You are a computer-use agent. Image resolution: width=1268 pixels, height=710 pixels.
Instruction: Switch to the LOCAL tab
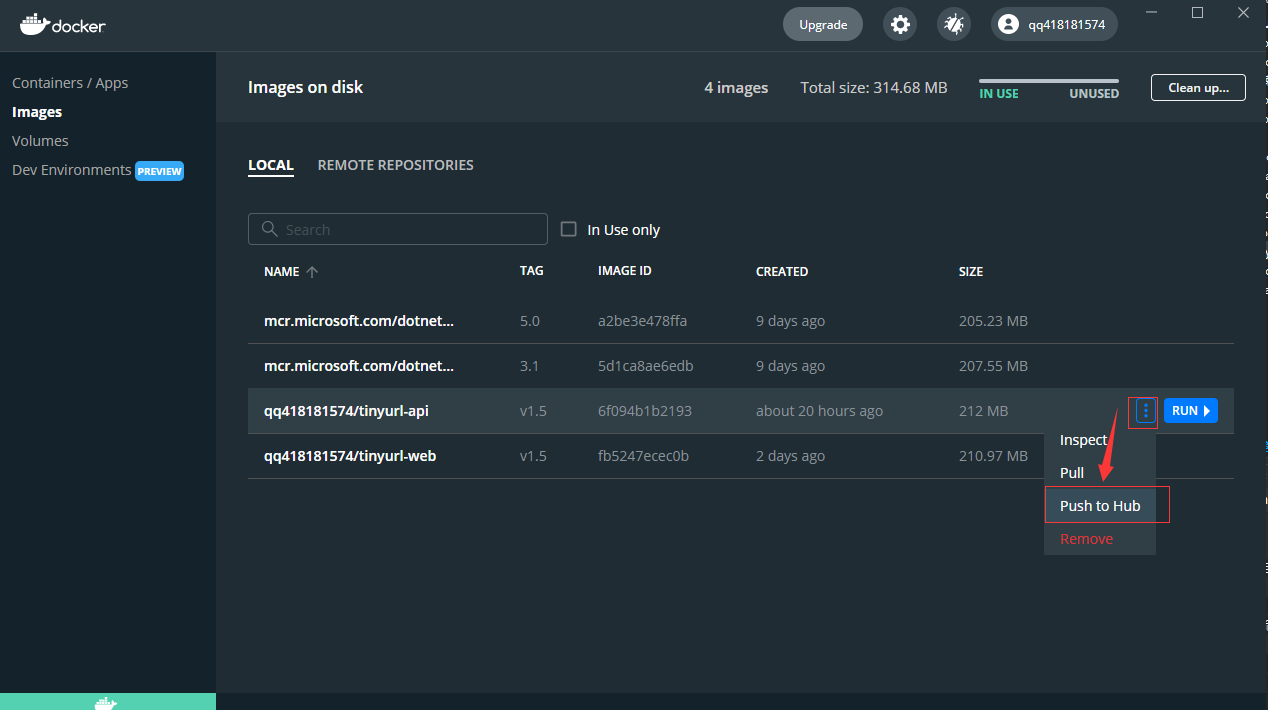click(271, 165)
